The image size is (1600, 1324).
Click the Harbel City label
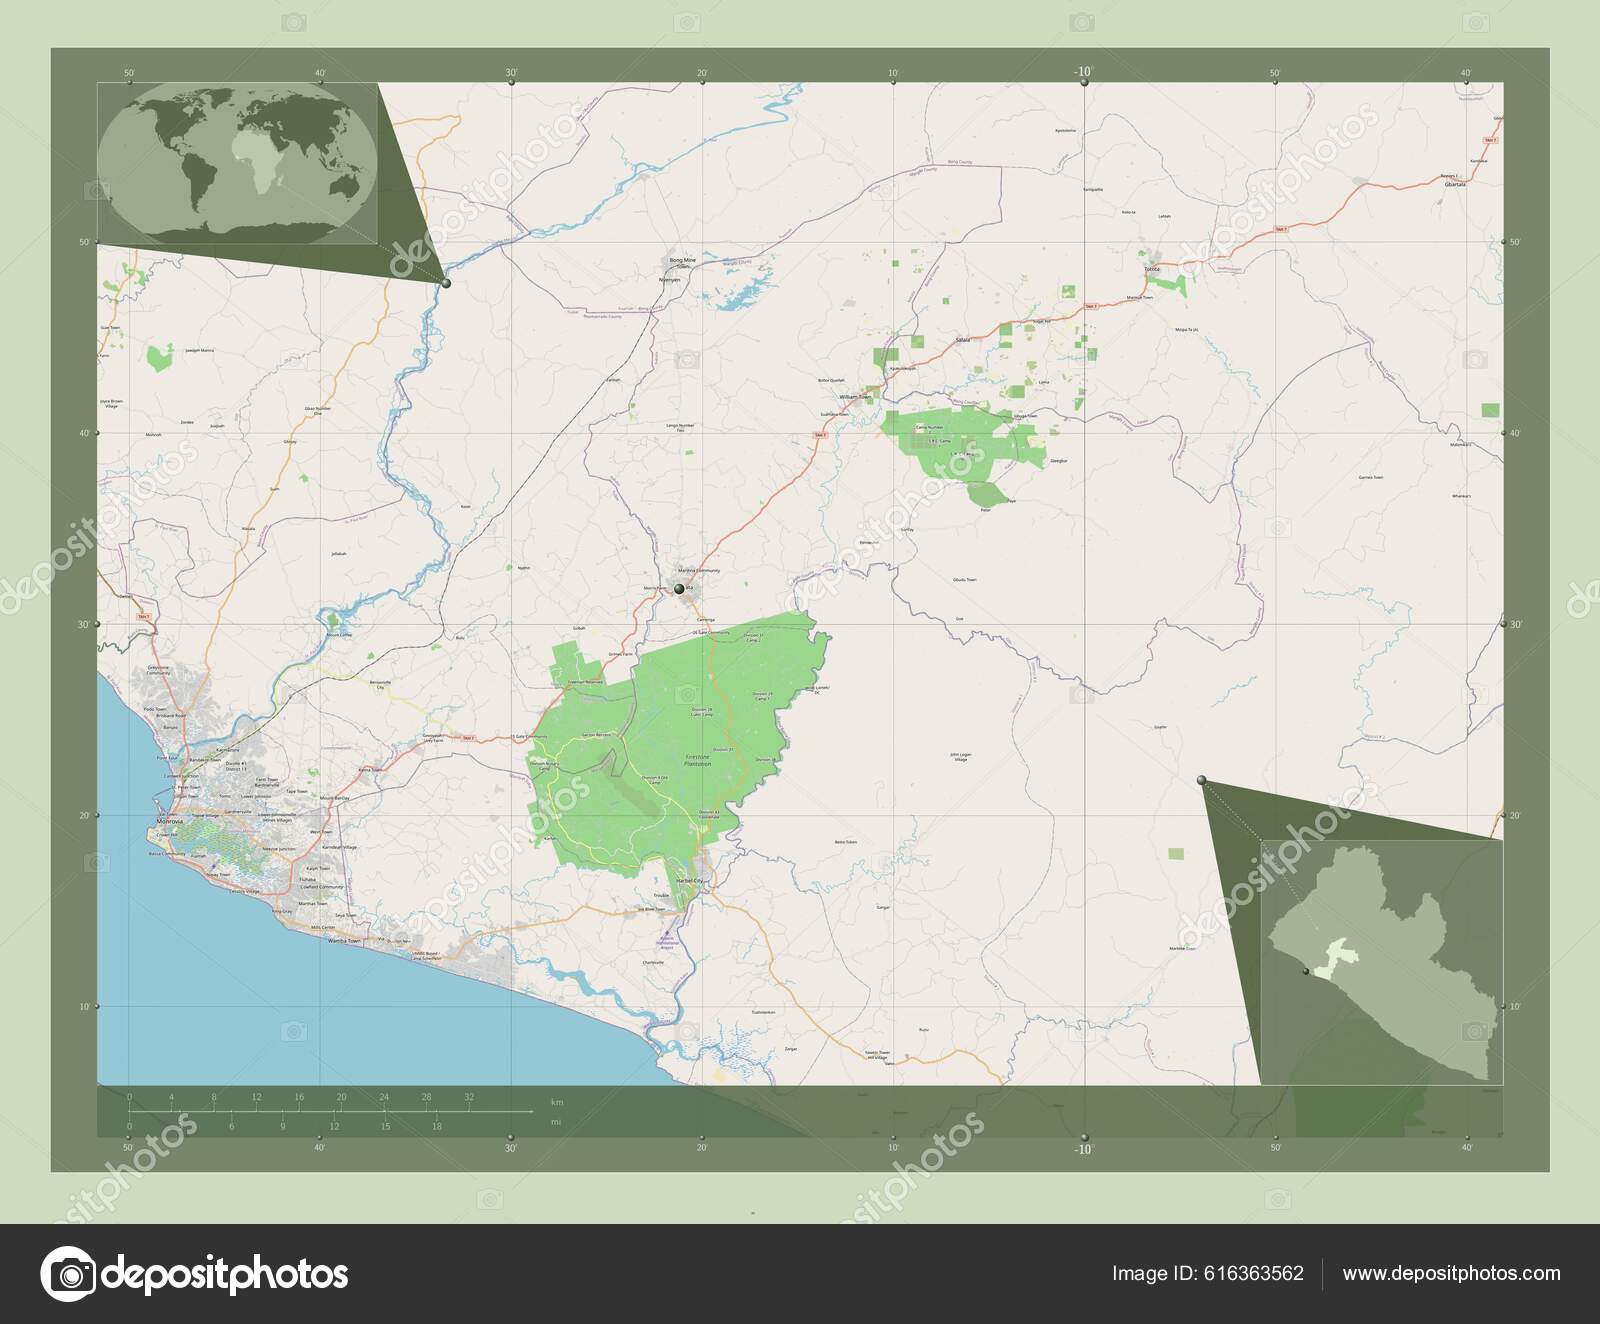coord(690,880)
